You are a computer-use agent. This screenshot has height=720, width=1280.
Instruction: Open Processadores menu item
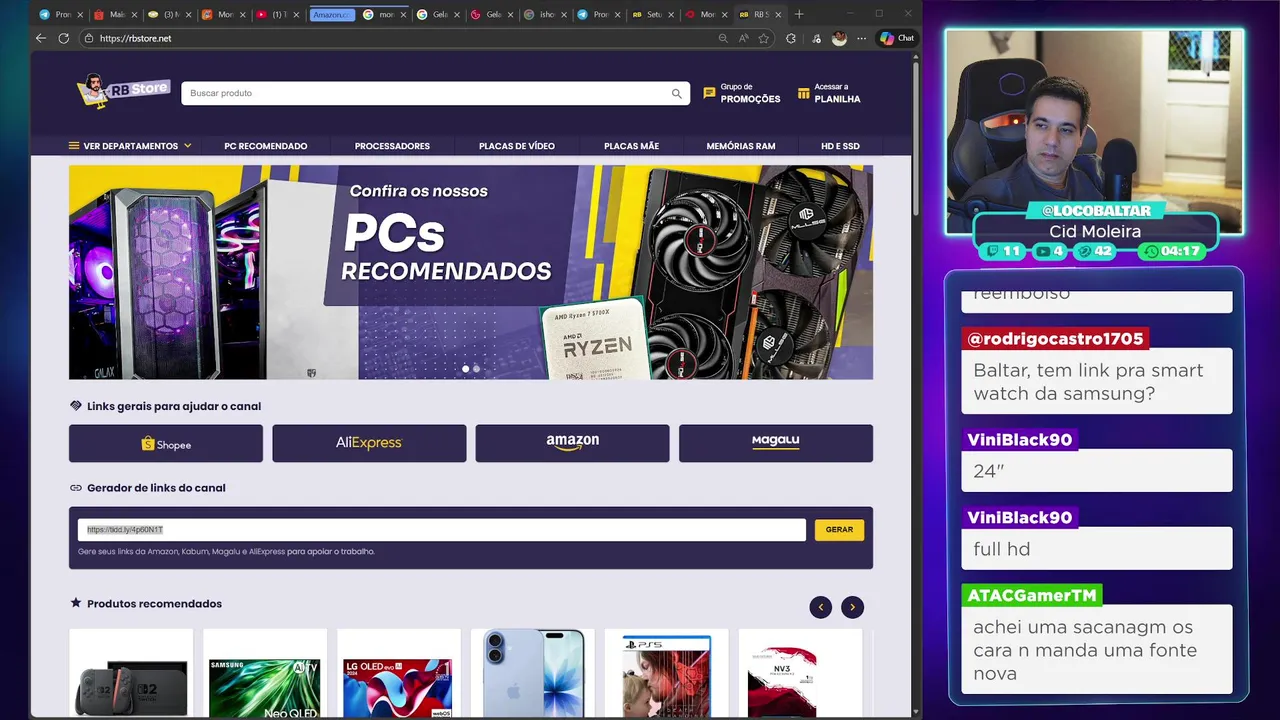click(392, 146)
